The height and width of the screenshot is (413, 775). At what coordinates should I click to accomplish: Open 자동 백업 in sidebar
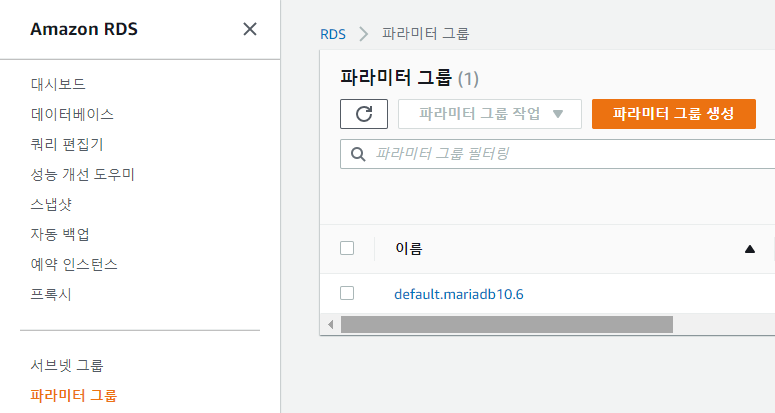point(60,234)
